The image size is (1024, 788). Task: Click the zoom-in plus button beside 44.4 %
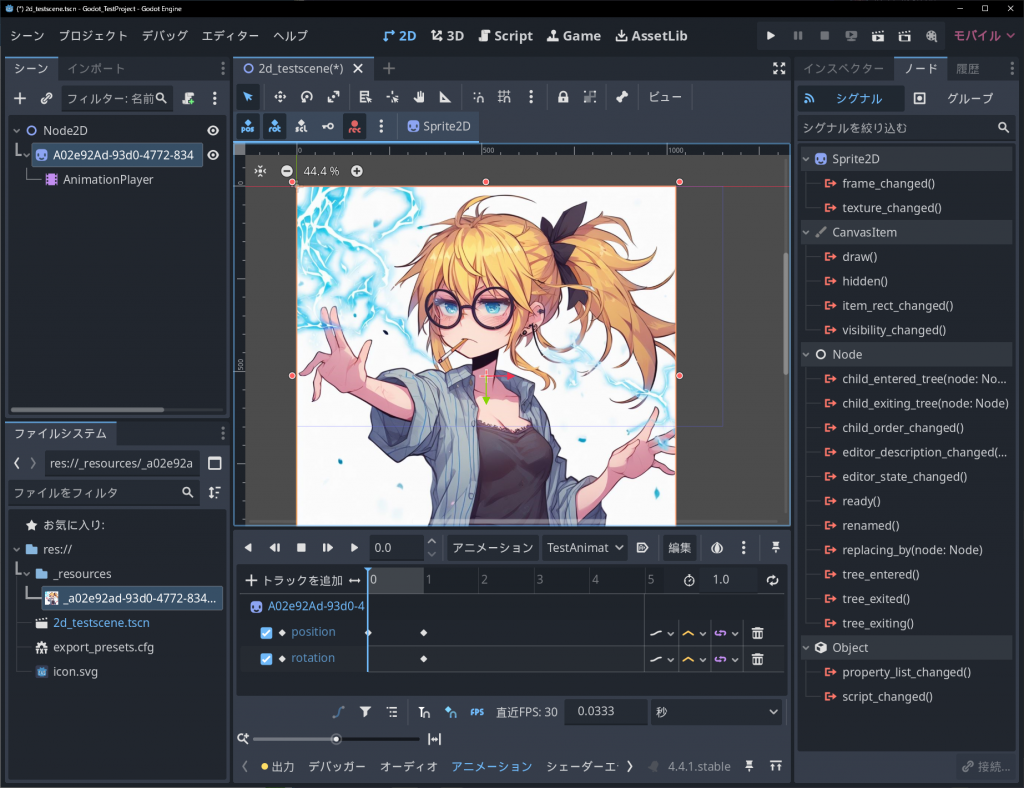[357, 171]
